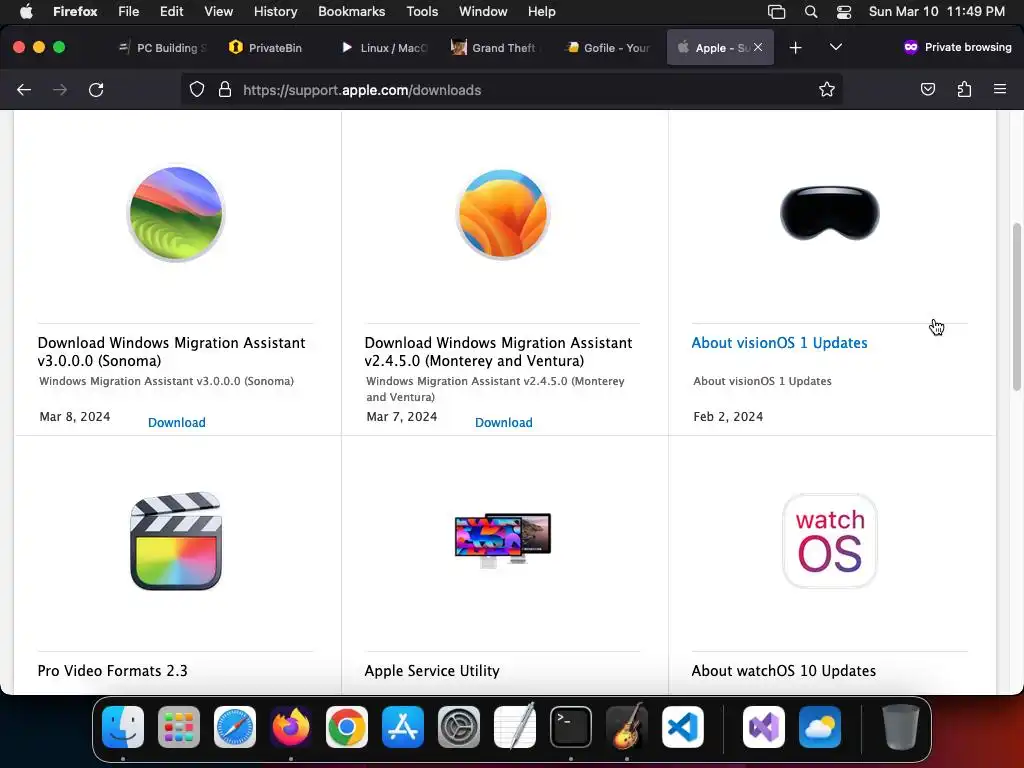
Task: Click the address bar URL field
Action: tap(513, 89)
